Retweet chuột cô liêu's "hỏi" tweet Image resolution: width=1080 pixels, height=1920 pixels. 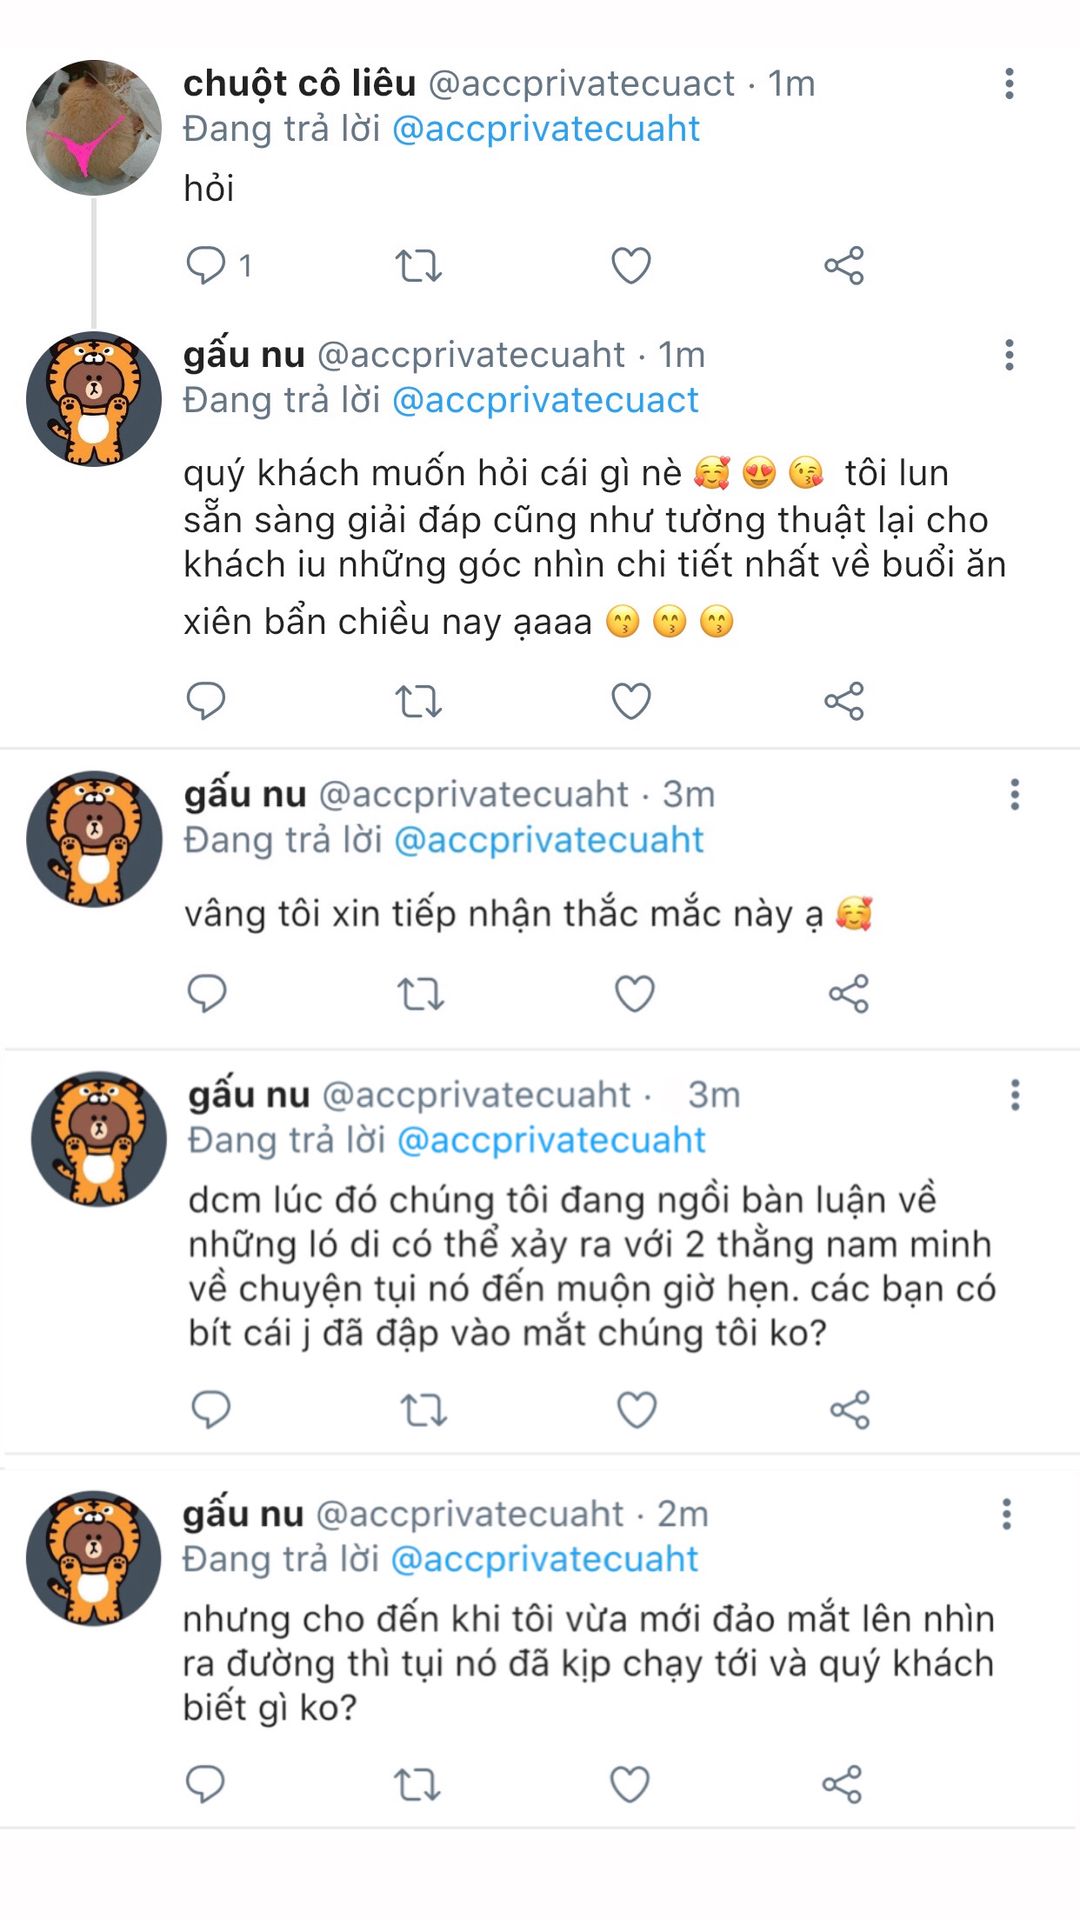pyautogui.click(x=418, y=265)
